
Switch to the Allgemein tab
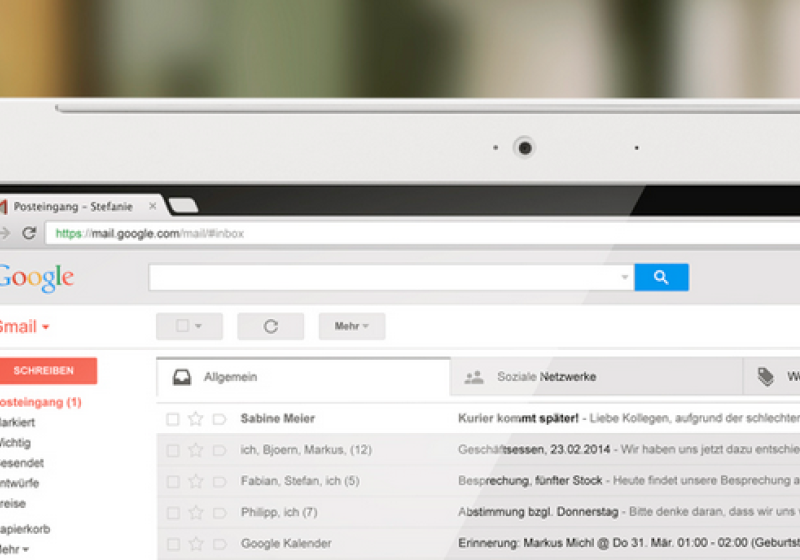coord(304,377)
